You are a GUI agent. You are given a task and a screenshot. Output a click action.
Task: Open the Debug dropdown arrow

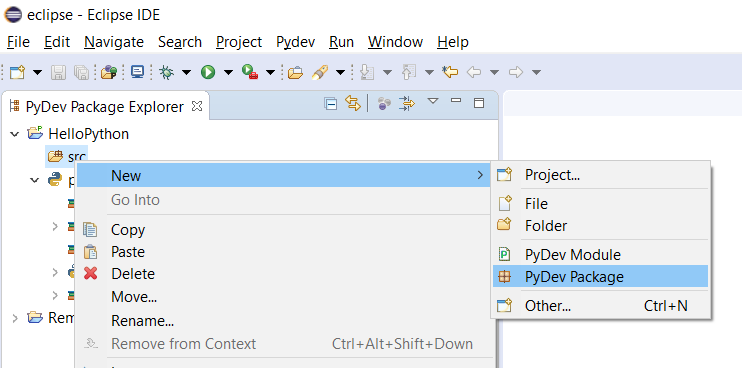[x=186, y=72]
